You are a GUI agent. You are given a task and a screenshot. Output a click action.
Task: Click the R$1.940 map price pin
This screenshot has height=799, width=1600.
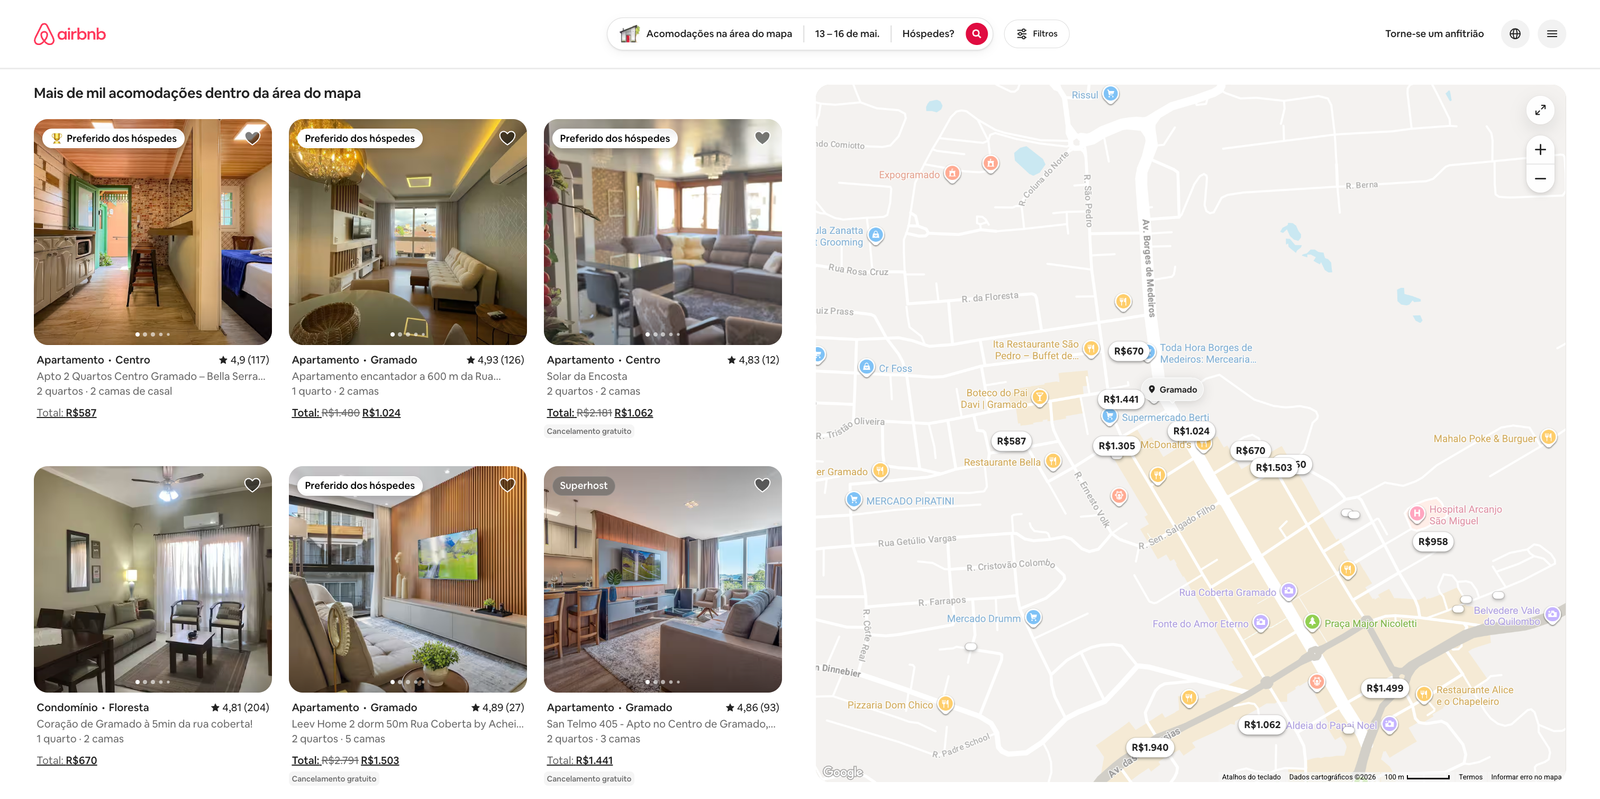1149,747
